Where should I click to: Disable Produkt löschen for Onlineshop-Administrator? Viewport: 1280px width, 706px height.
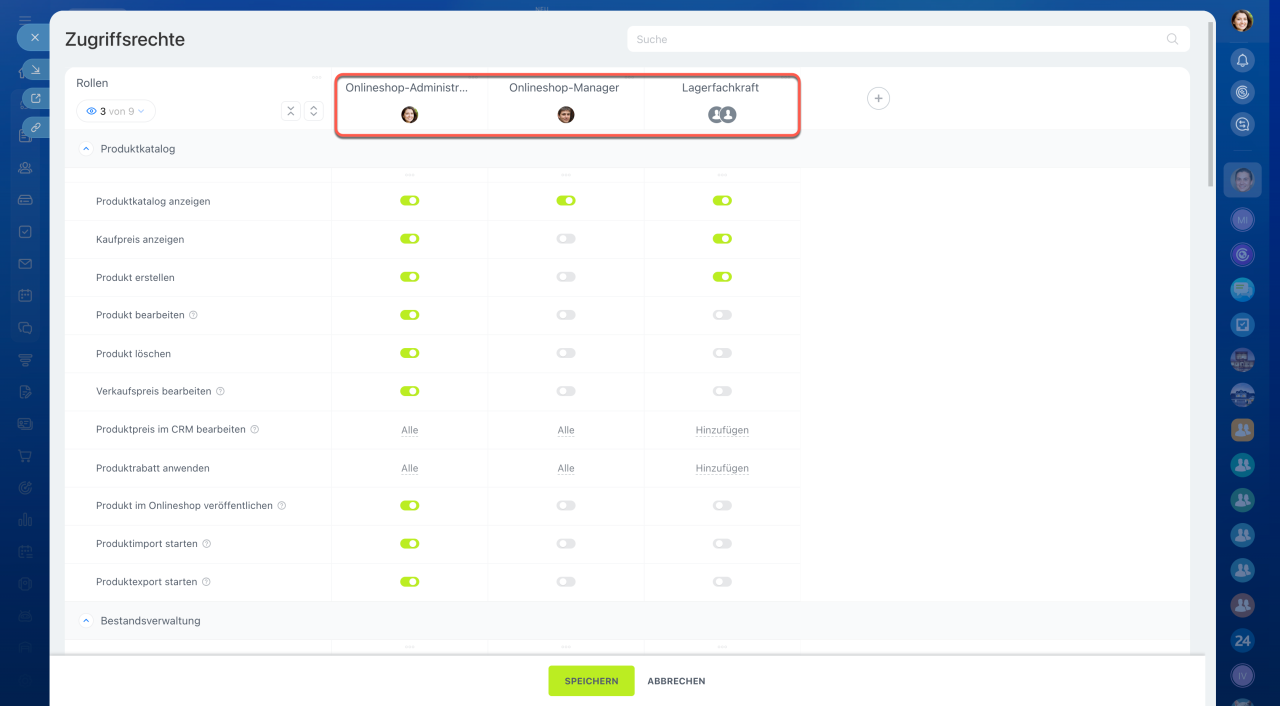click(x=410, y=353)
